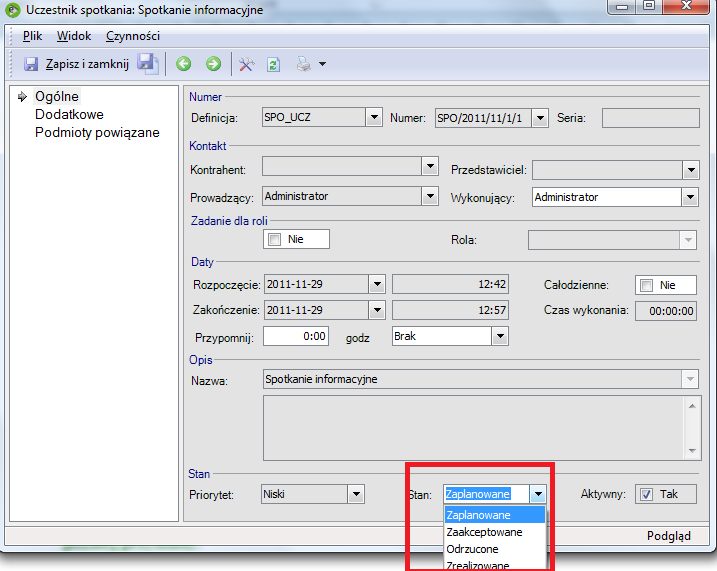Expand the Numer SPO/2011/11/1/1 dropdown
Screen dimensions: 717x571
point(540,118)
